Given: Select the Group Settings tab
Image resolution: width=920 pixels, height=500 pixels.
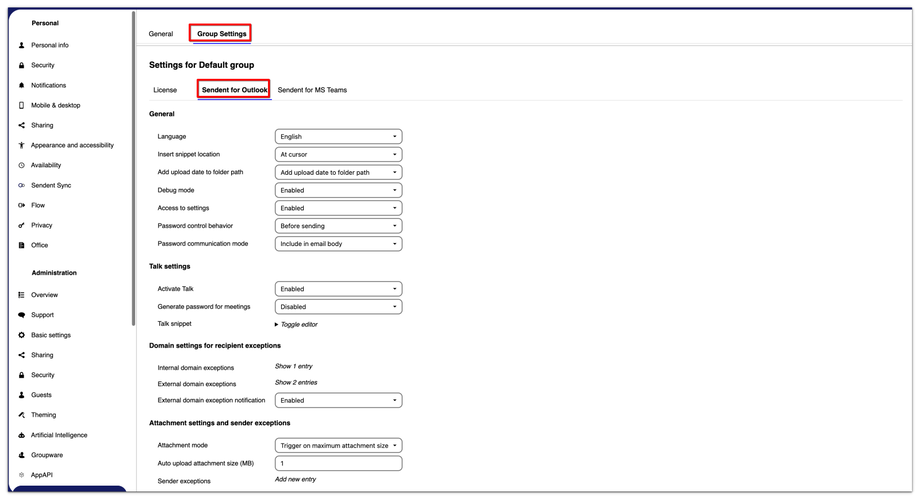Looking at the screenshot, I should click(x=221, y=33).
